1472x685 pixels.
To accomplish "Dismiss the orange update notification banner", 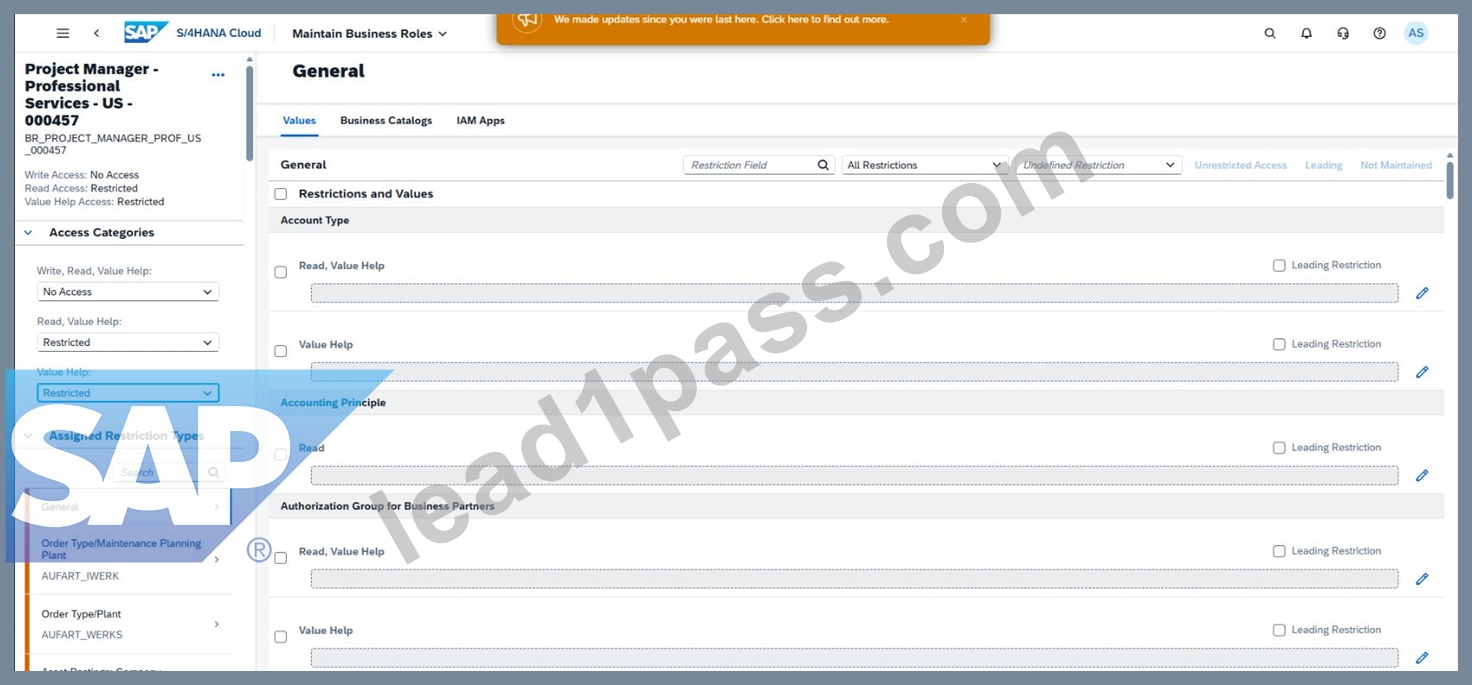I will 964,20.
